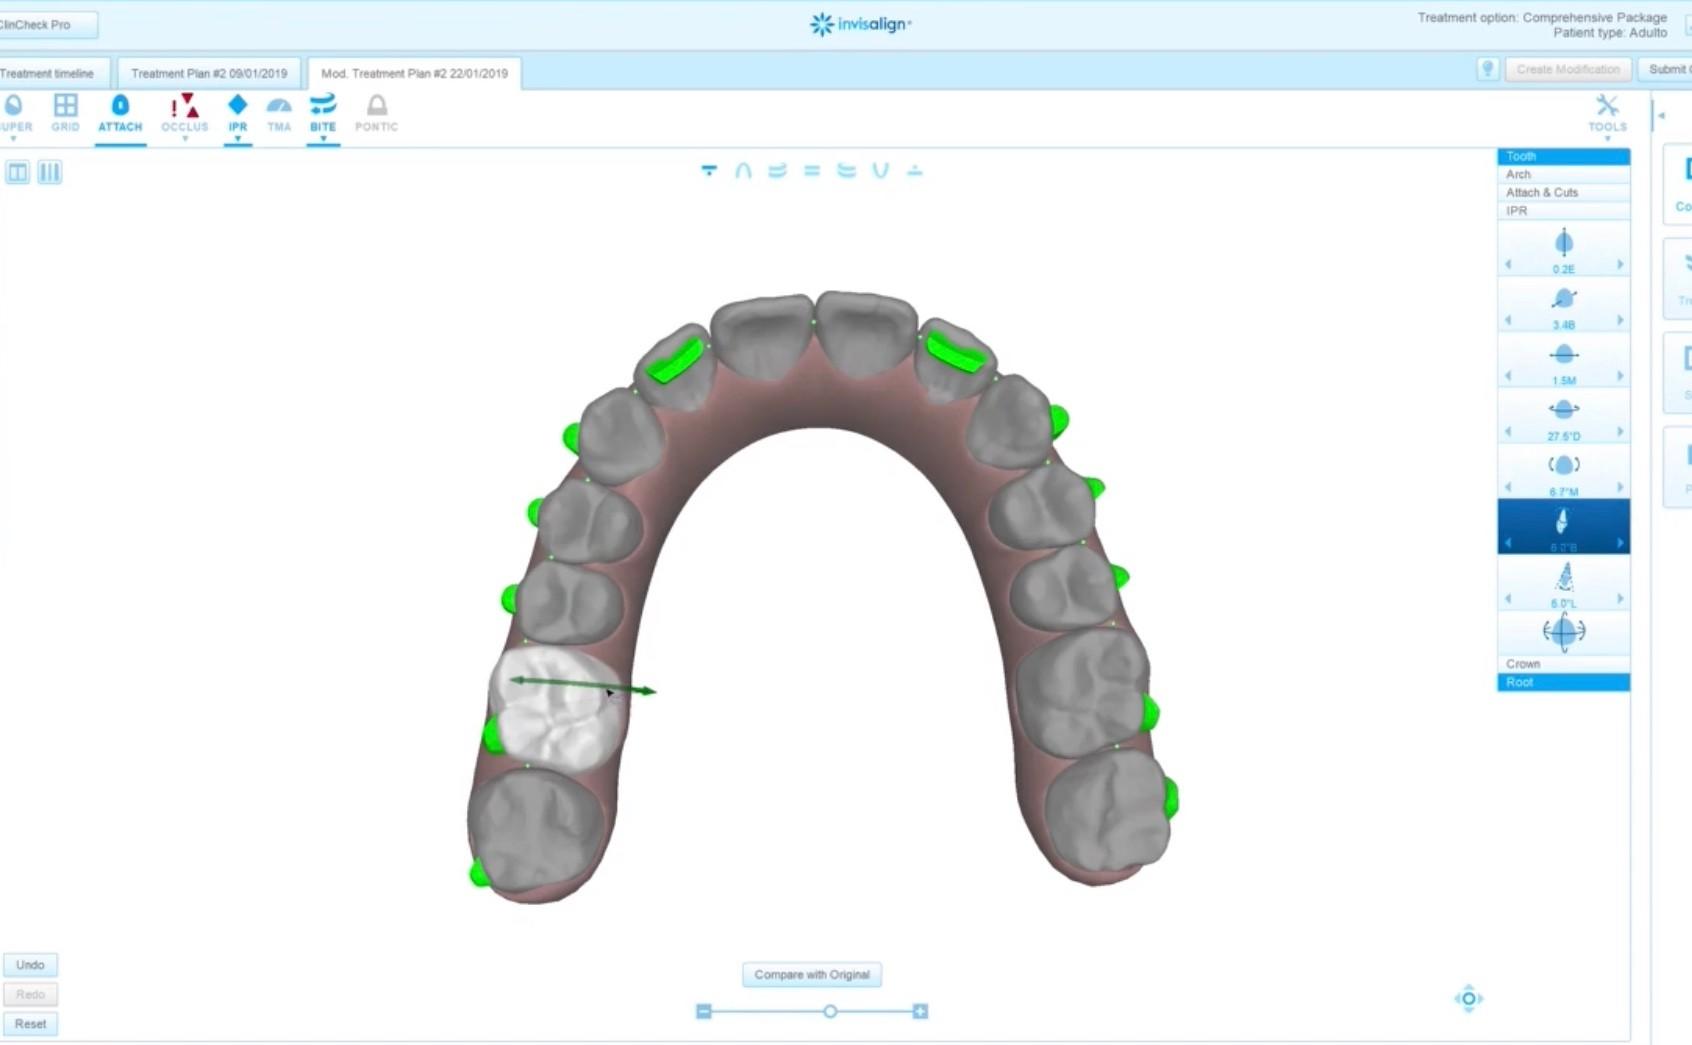Click the extrusion movement icon above 0.2E
The width and height of the screenshot is (1692, 1045).
[1564, 243]
